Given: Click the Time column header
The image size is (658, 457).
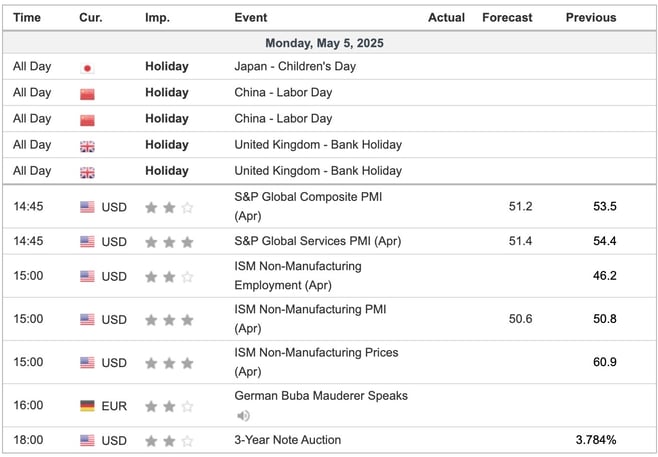Looking at the screenshot, I should coord(27,18).
